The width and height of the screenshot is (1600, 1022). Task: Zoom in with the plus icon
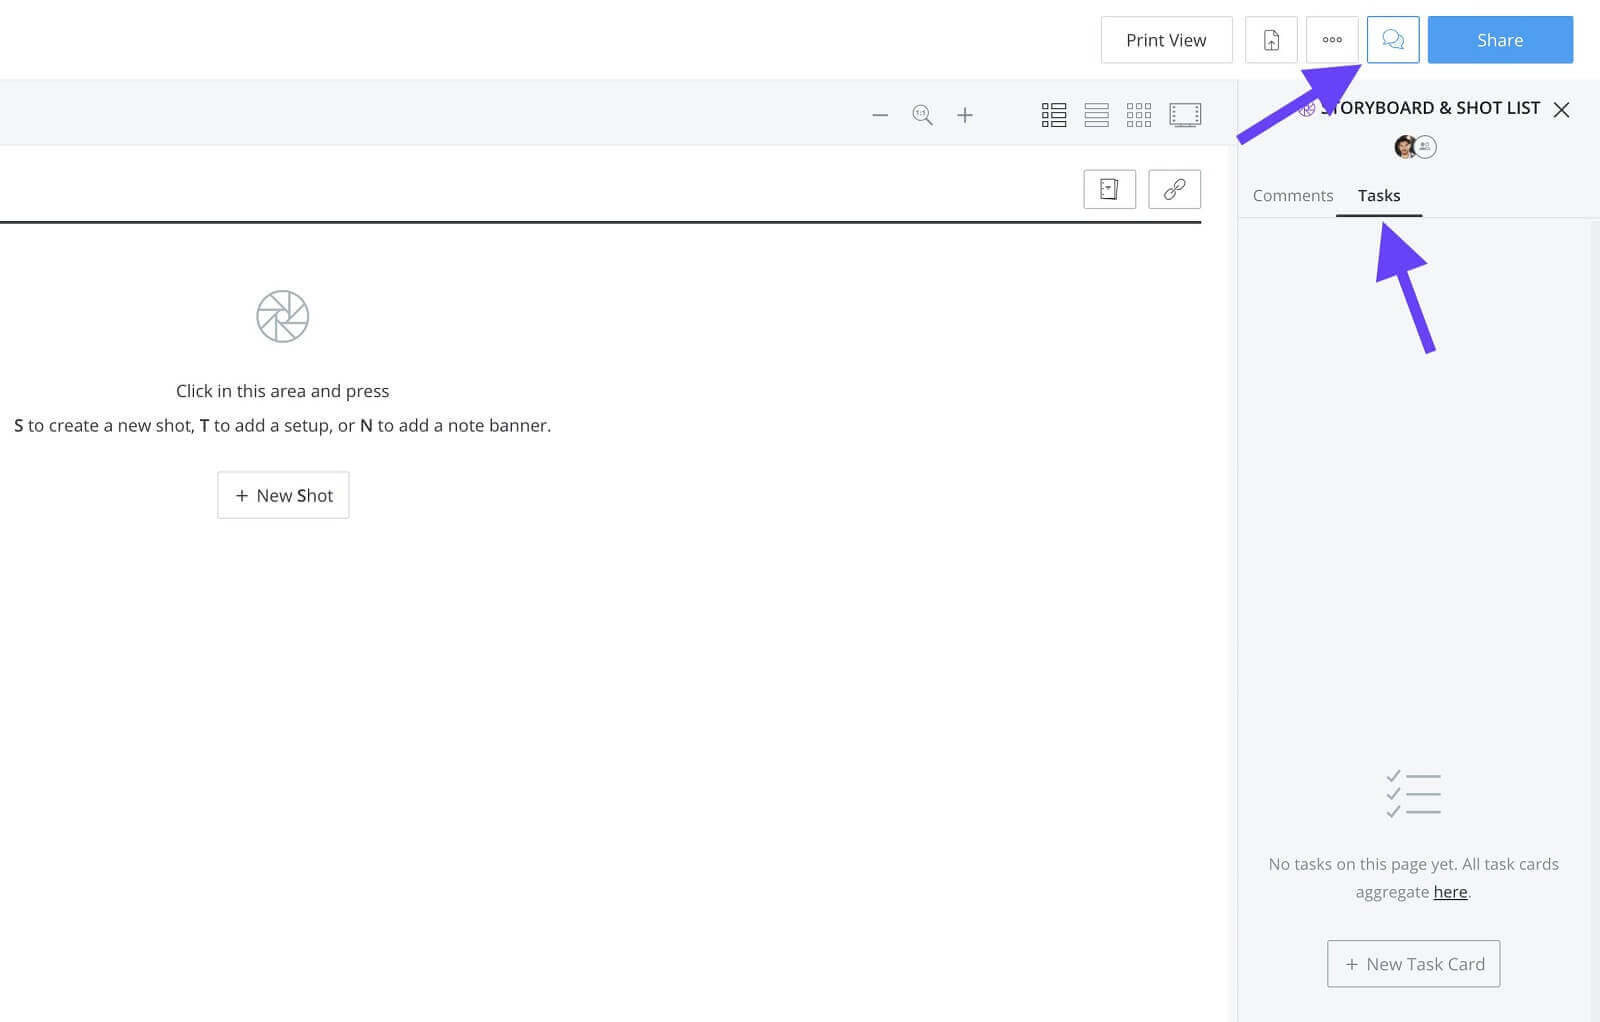coord(965,116)
